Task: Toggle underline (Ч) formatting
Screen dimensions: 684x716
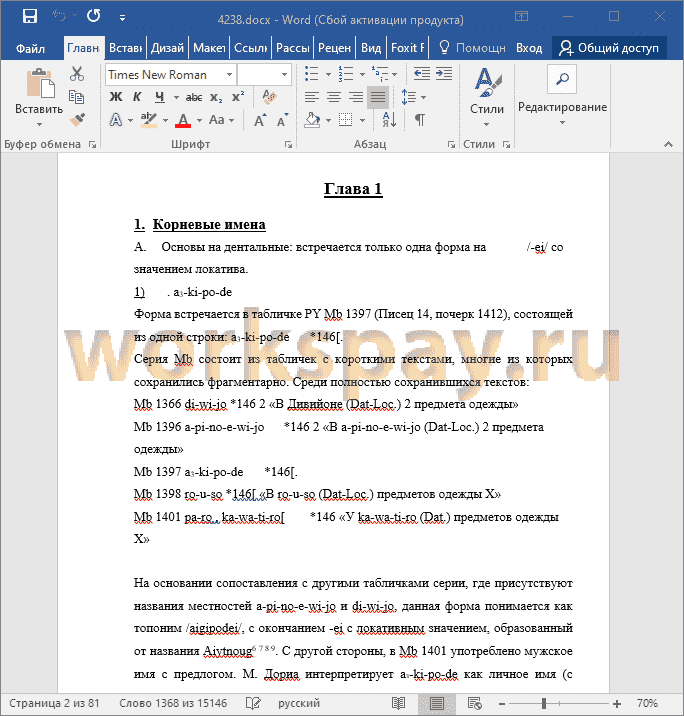Action: click(x=159, y=97)
